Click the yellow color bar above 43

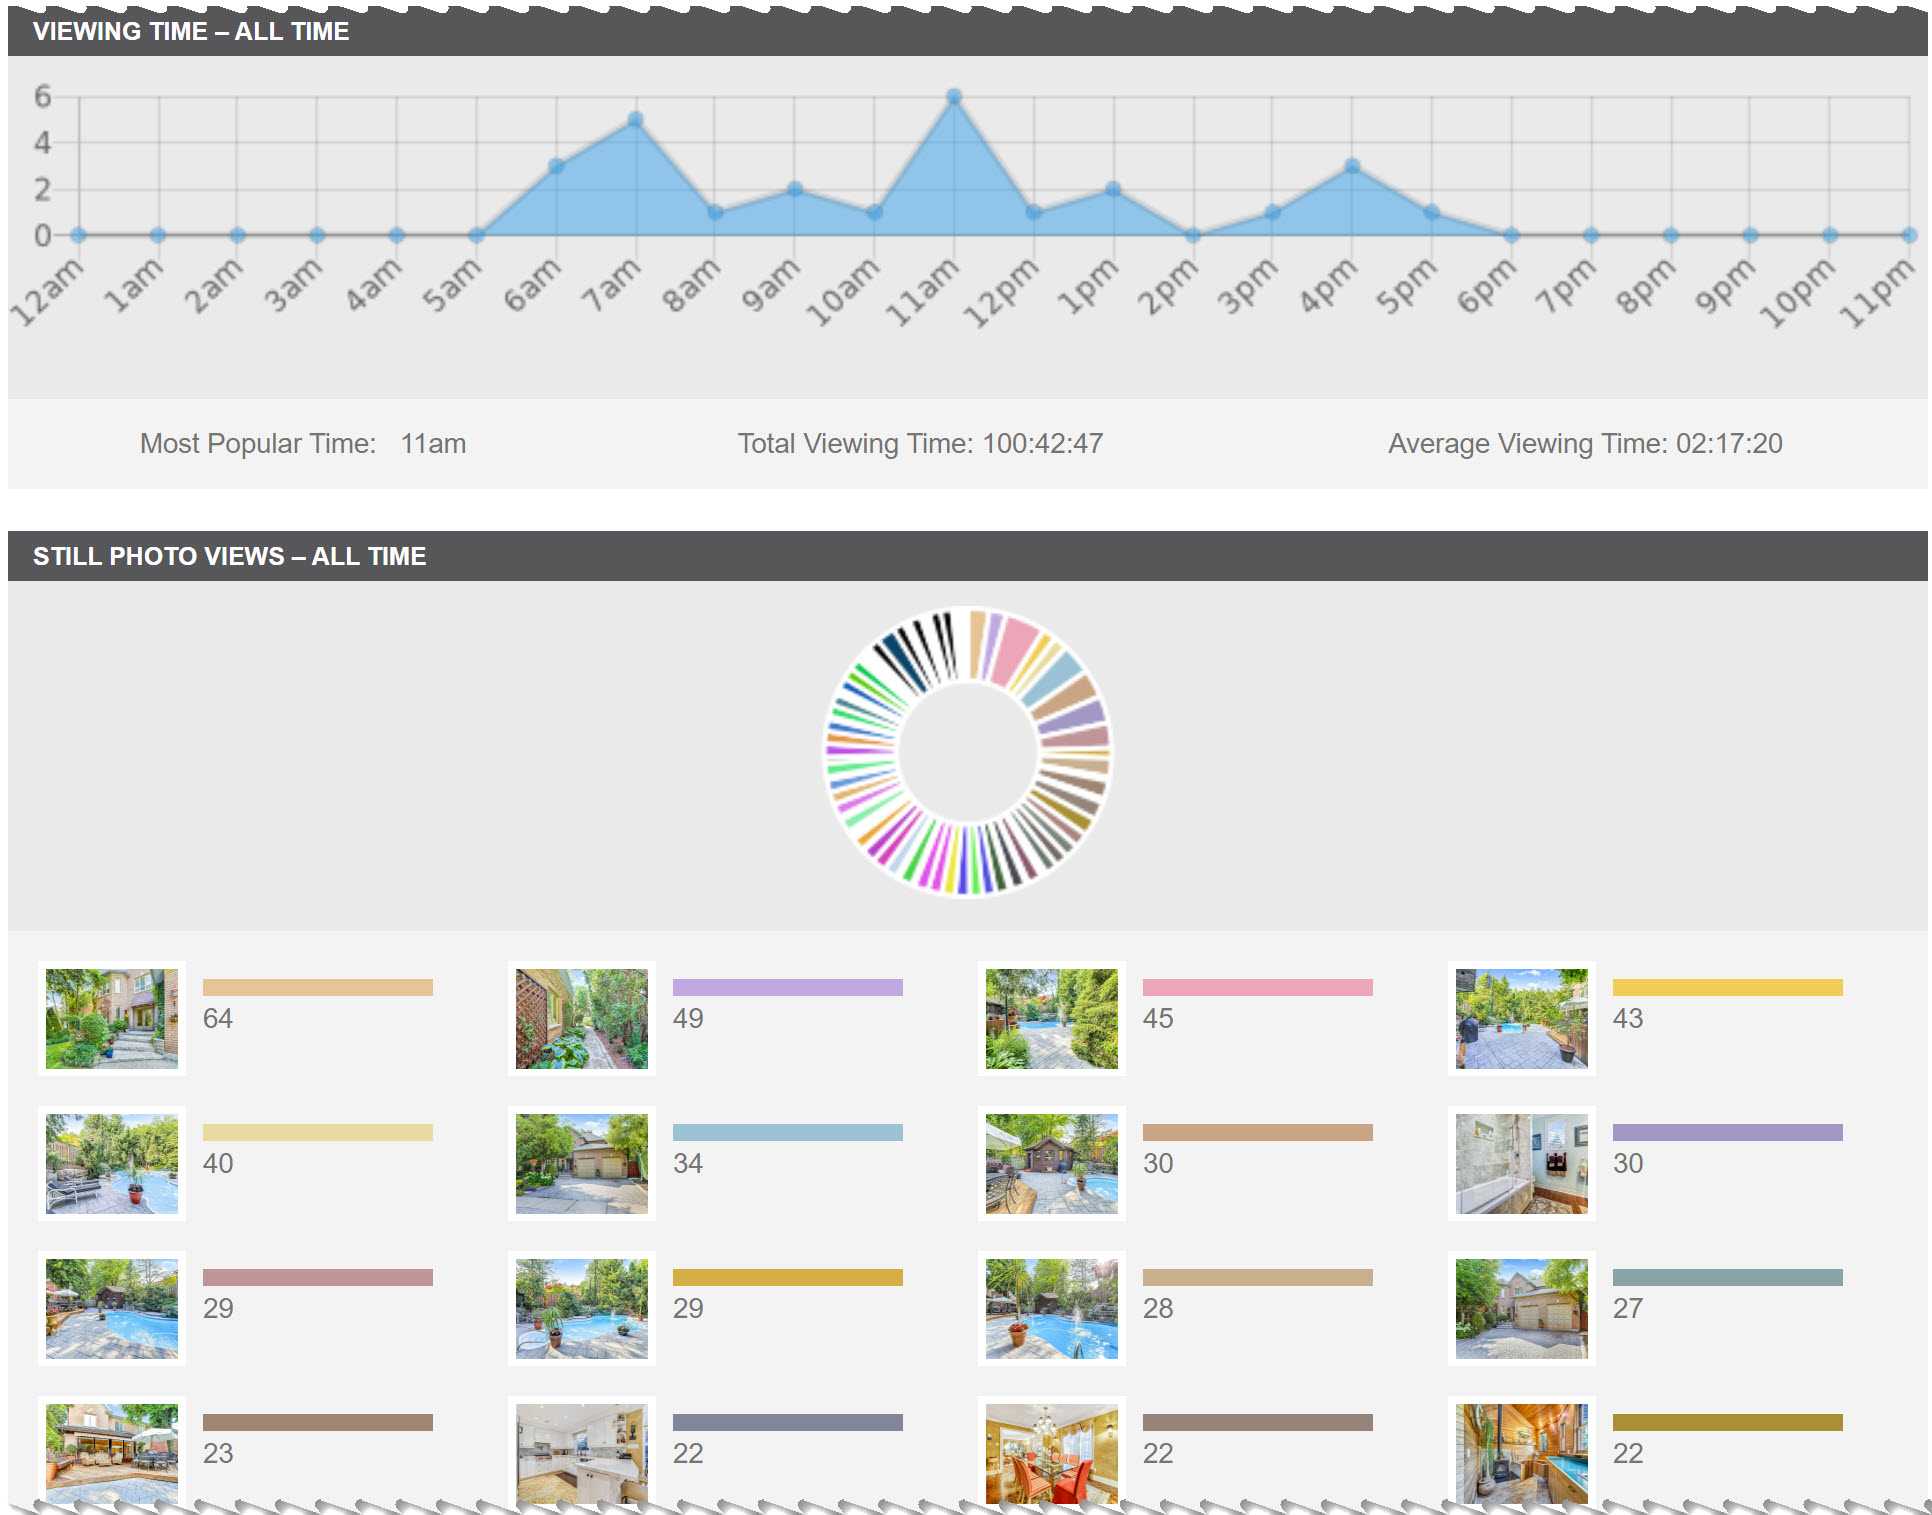click(x=1728, y=987)
